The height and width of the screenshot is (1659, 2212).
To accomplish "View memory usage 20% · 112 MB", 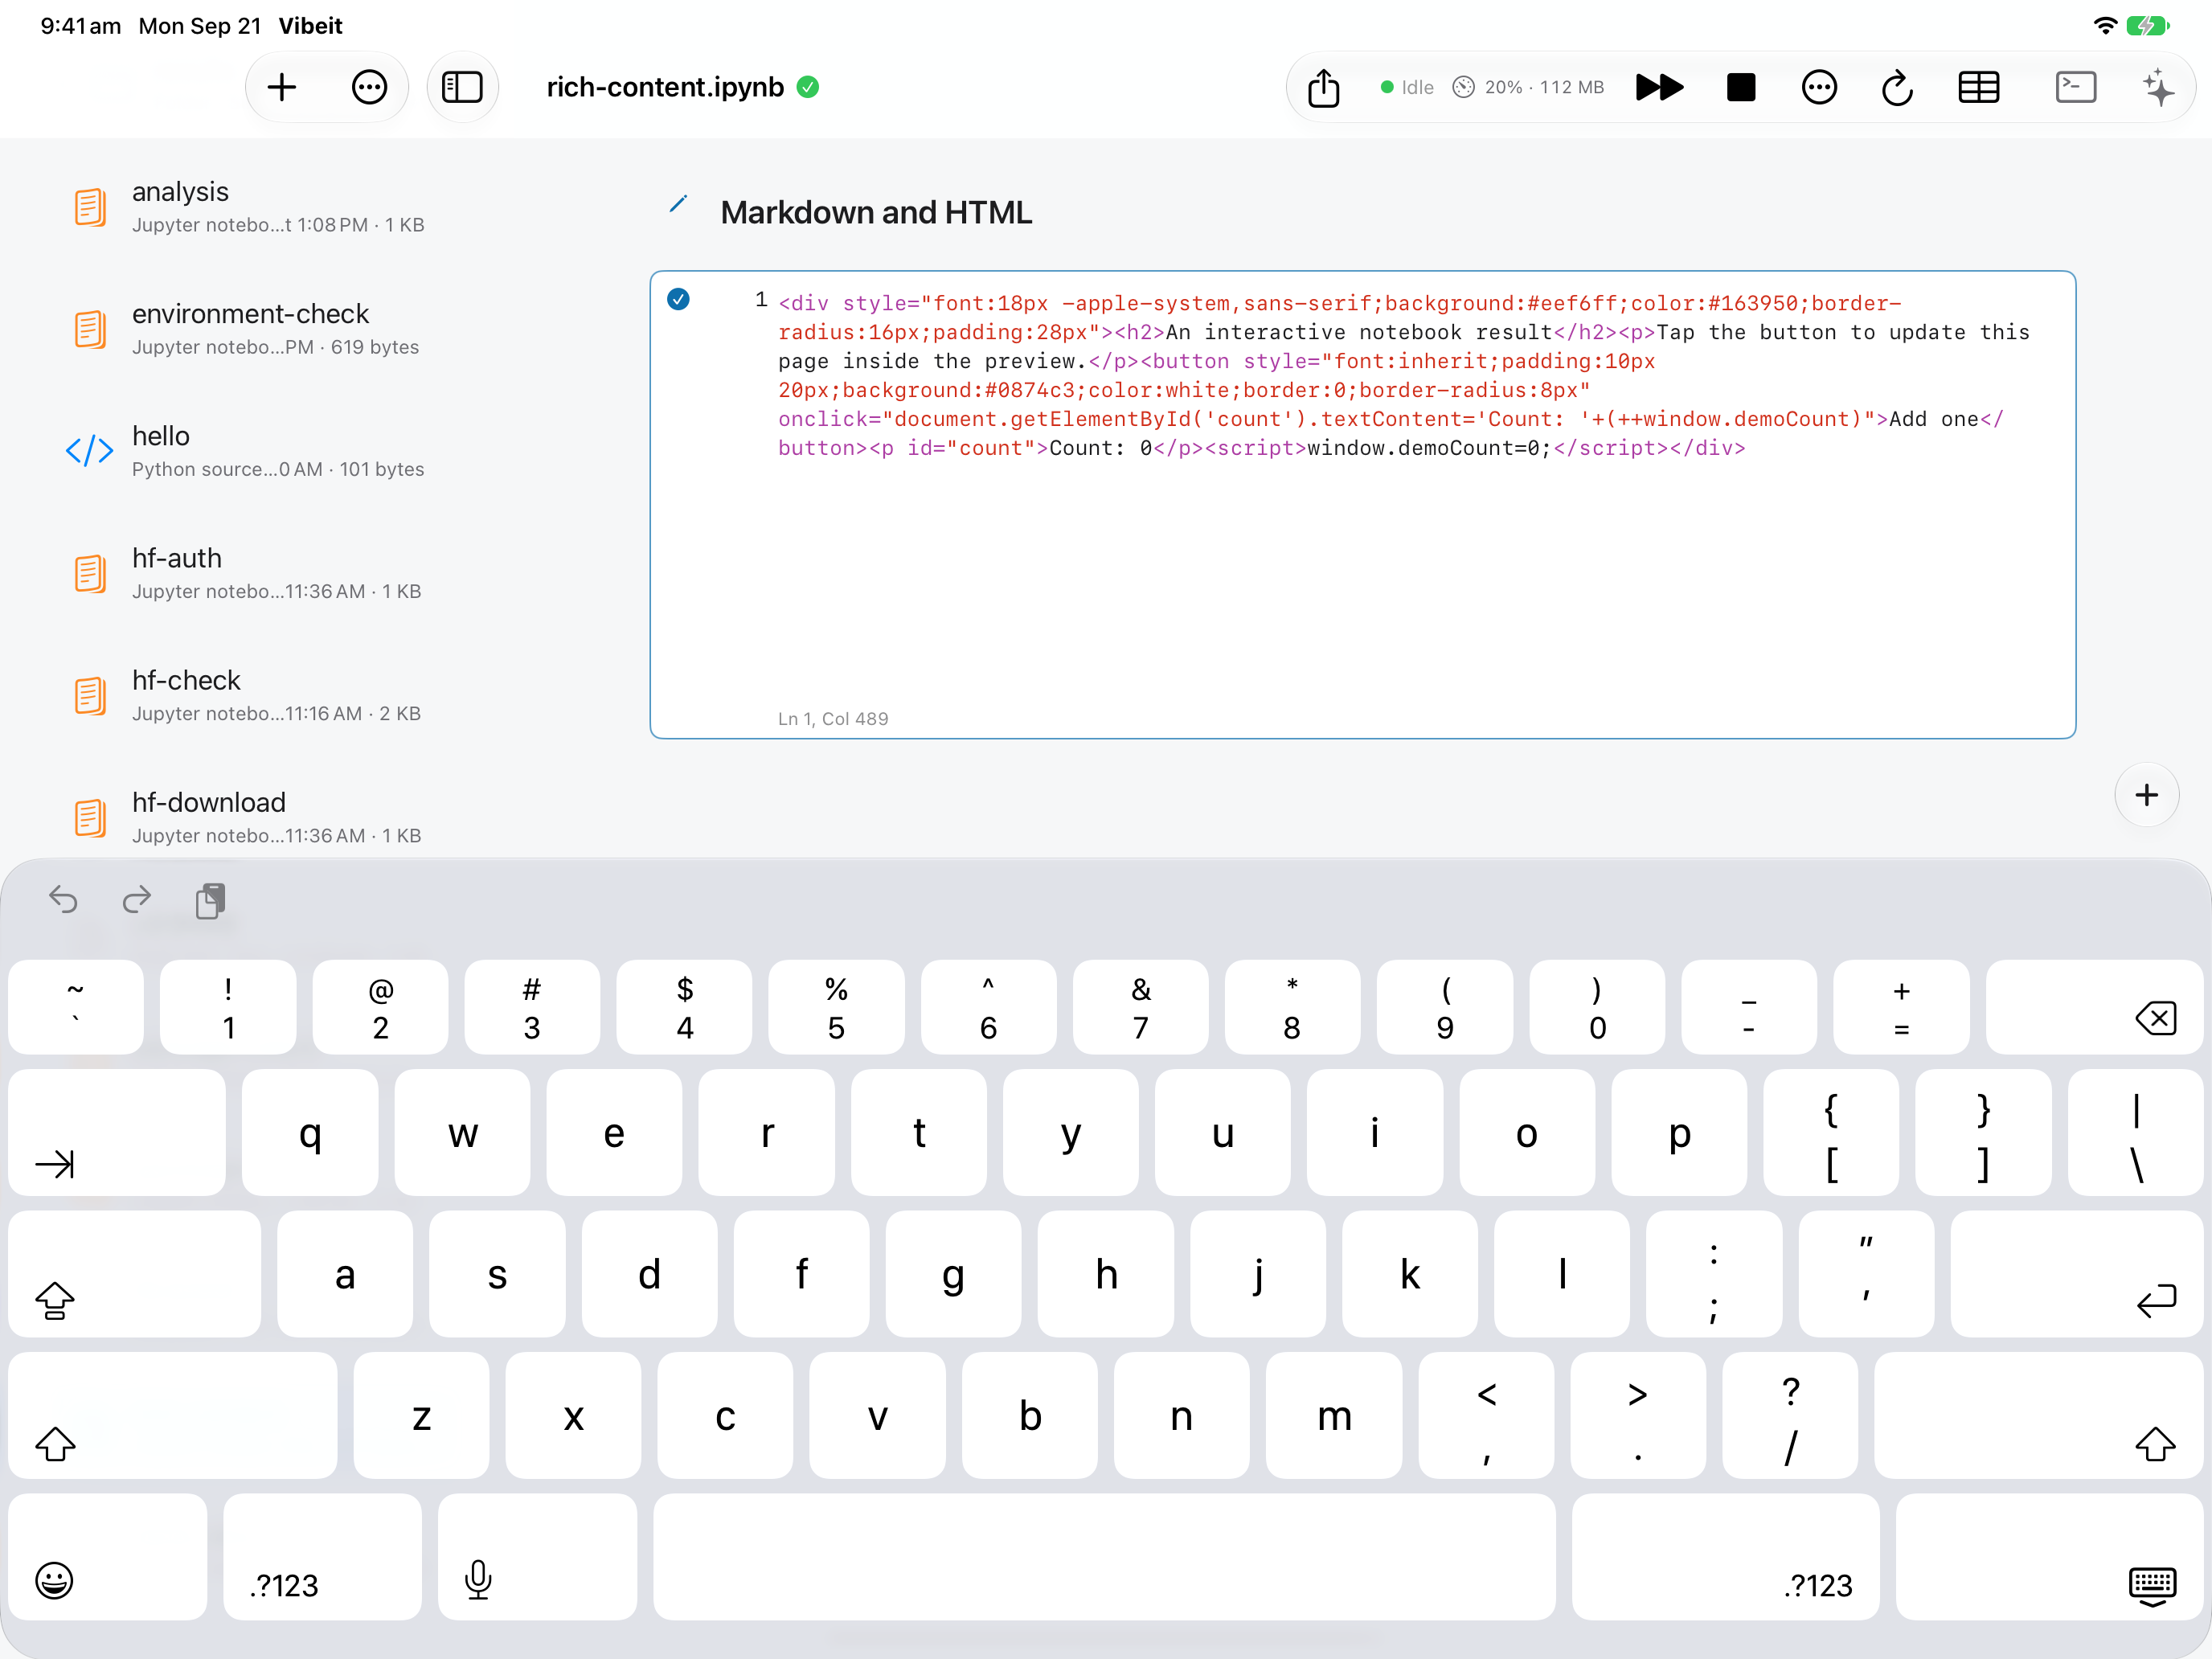I will tap(1528, 88).
